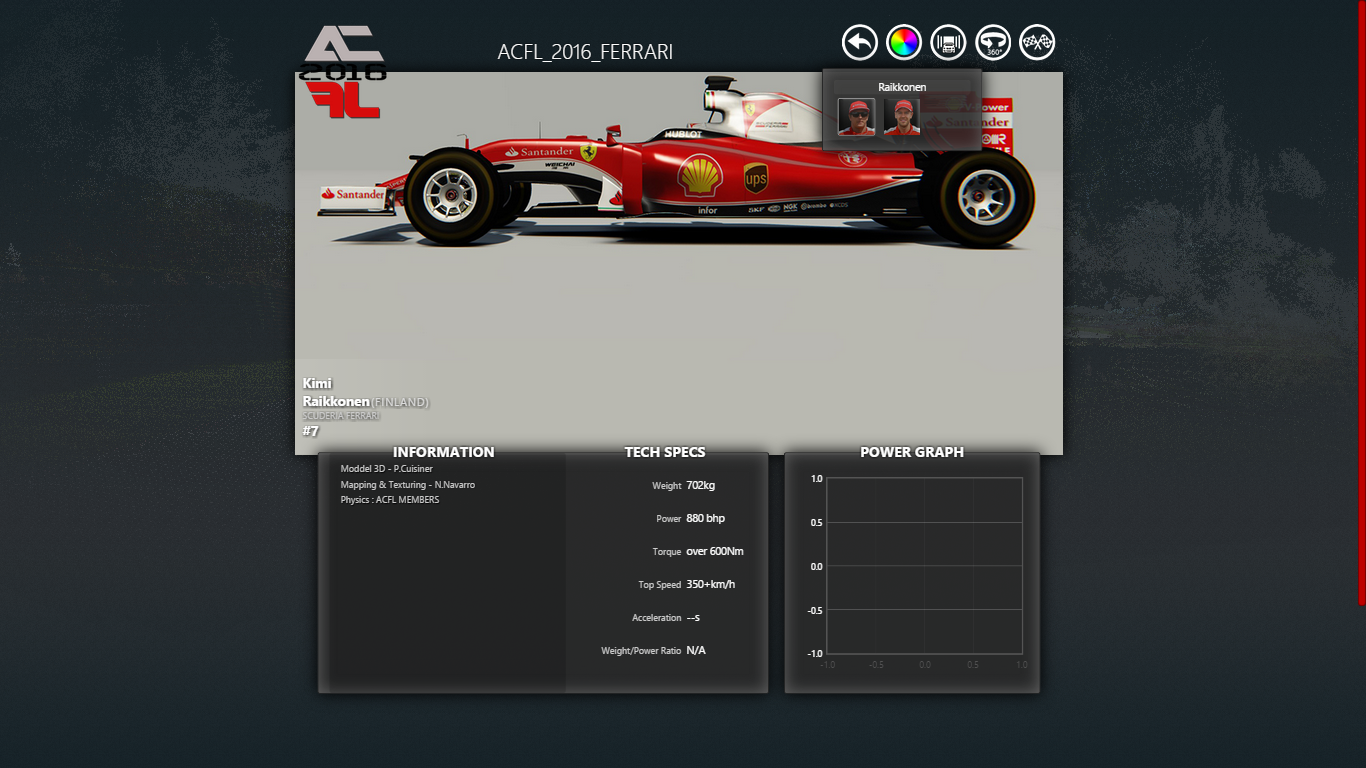Click the crossed checkered flags icon
This screenshot has height=768, width=1366.
click(x=1037, y=43)
